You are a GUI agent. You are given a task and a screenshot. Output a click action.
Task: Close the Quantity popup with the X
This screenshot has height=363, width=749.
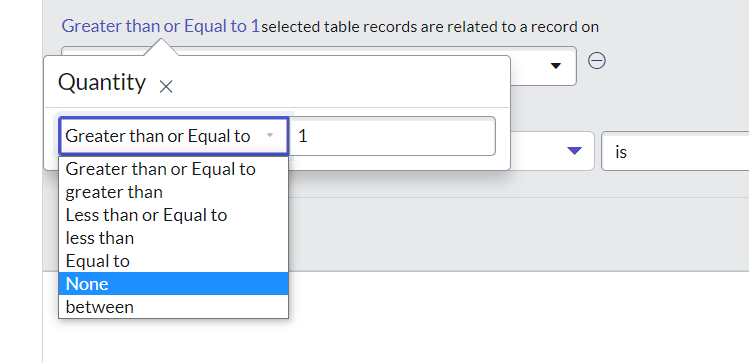(x=166, y=87)
